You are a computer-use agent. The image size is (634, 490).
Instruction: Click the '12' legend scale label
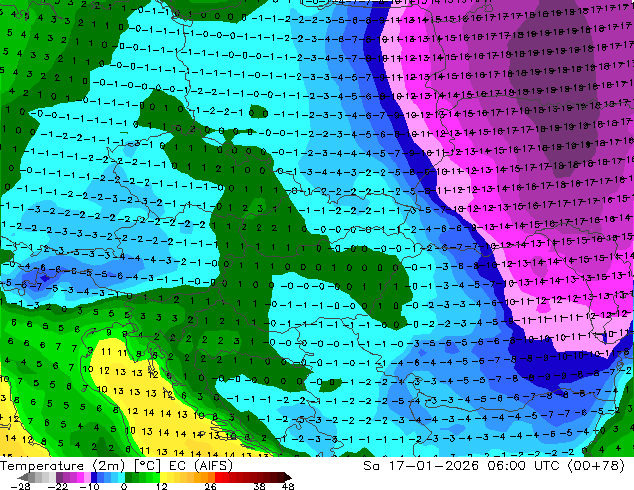point(162,486)
